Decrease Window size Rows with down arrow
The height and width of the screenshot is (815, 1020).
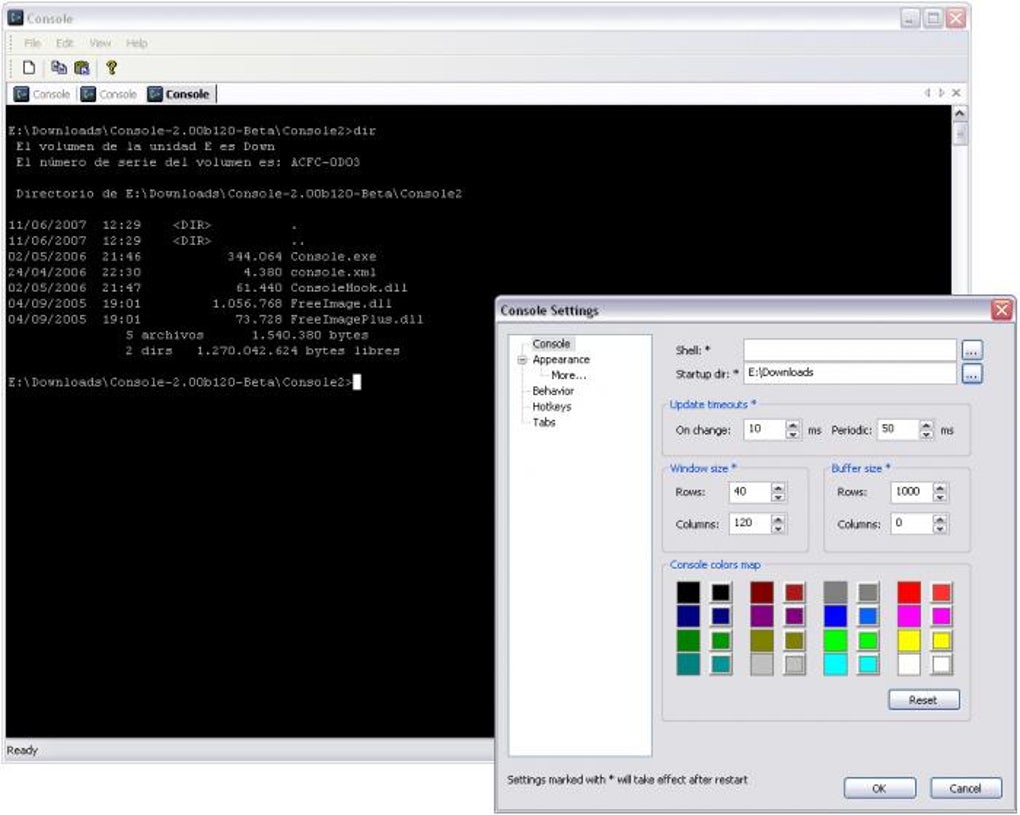pyautogui.click(x=778, y=497)
